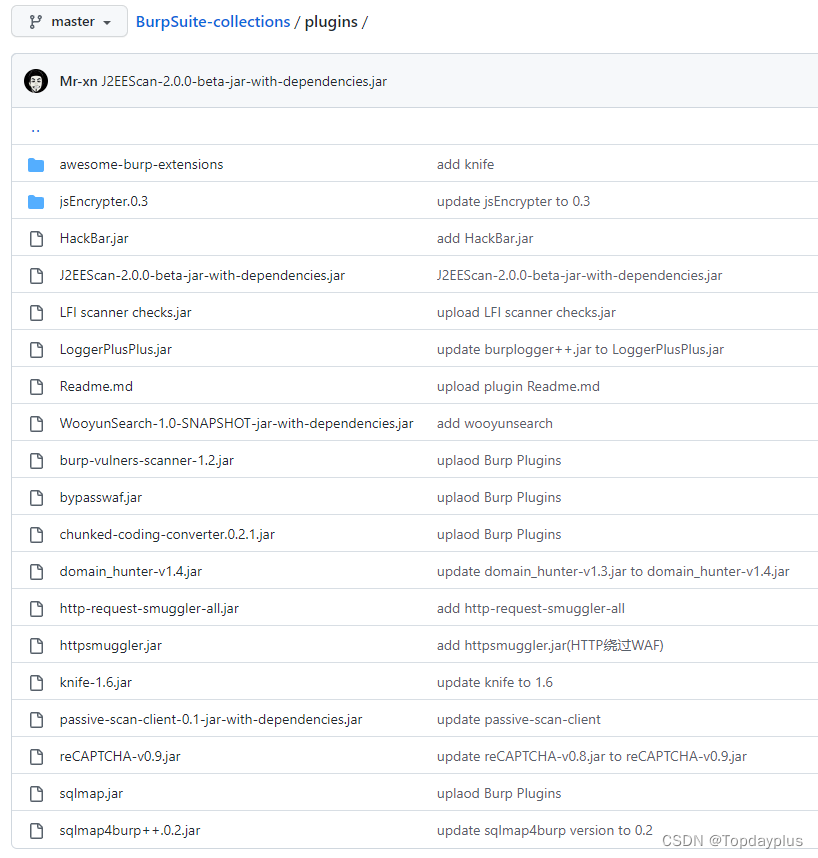Viewport: 818px width, 858px height.
Task: Open commit 'upload LFI scanner checks.jar'
Action: pyautogui.click(x=526, y=312)
